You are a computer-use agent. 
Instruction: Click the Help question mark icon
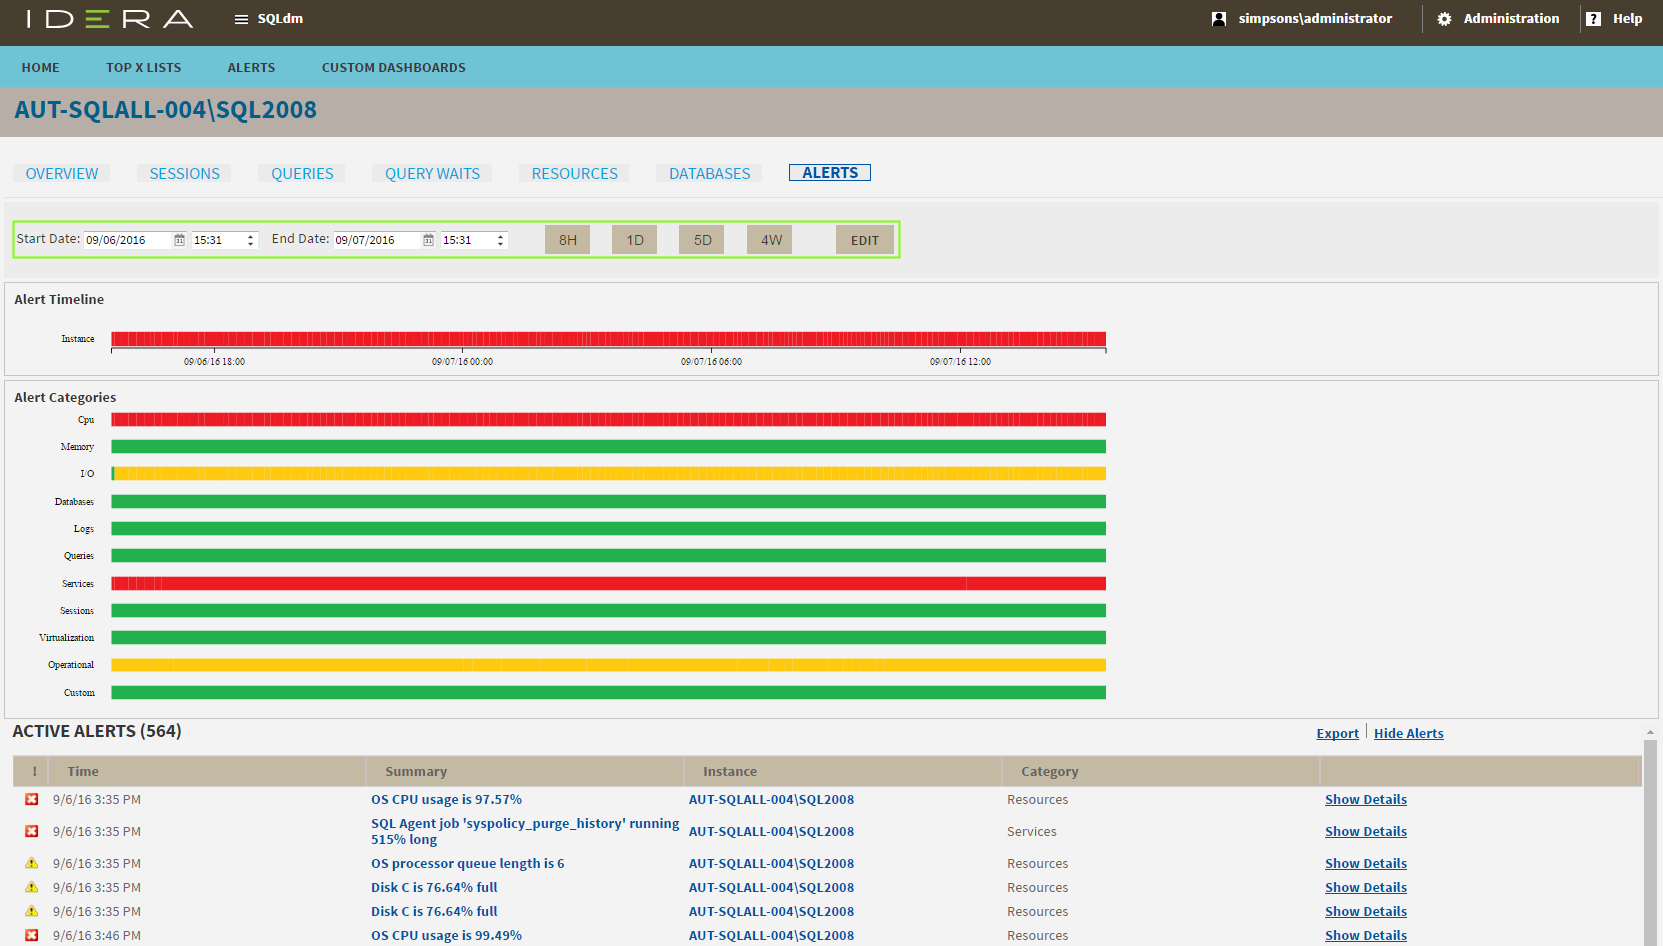point(1593,19)
